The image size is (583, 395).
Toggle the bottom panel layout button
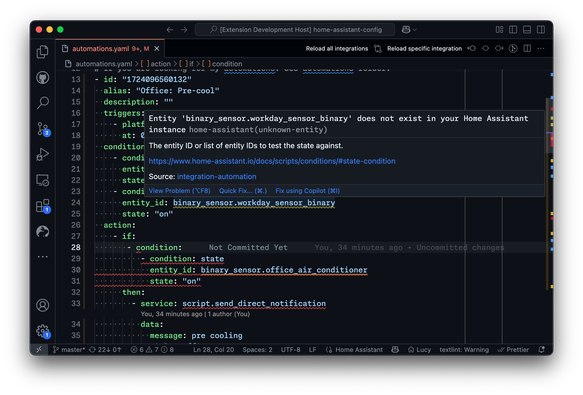(x=527, y=29)
